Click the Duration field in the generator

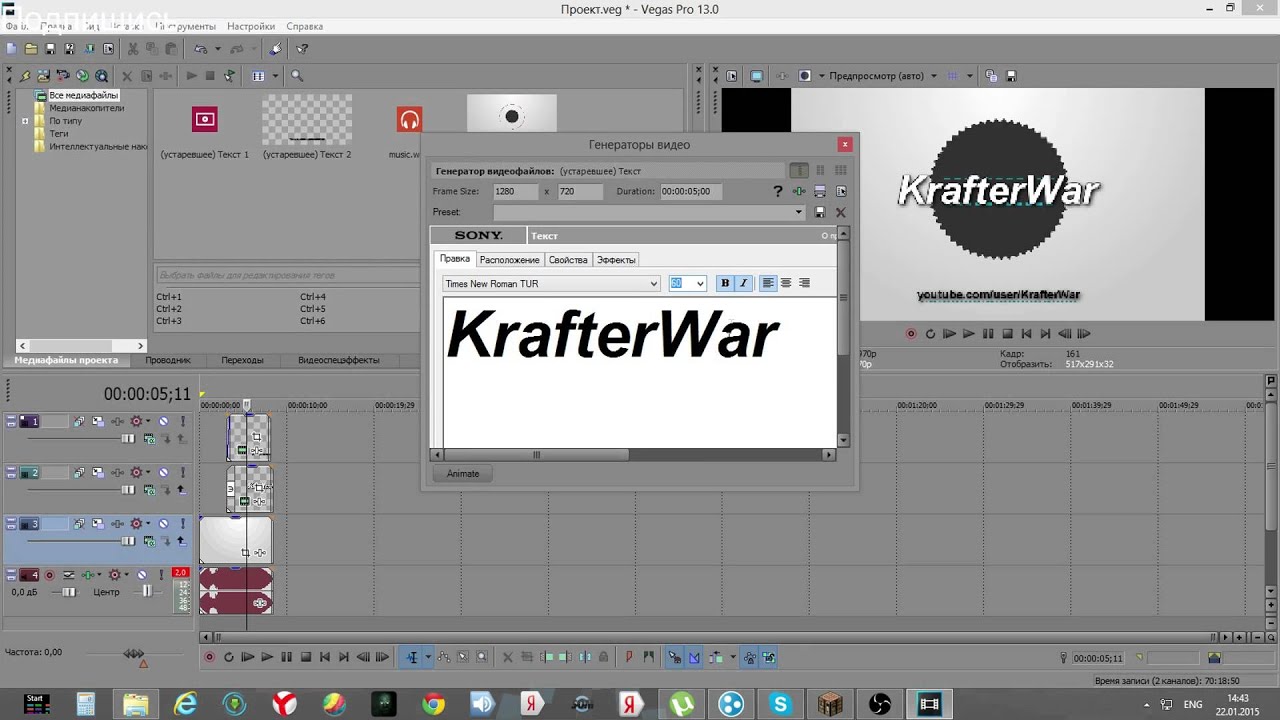(689, 191)
